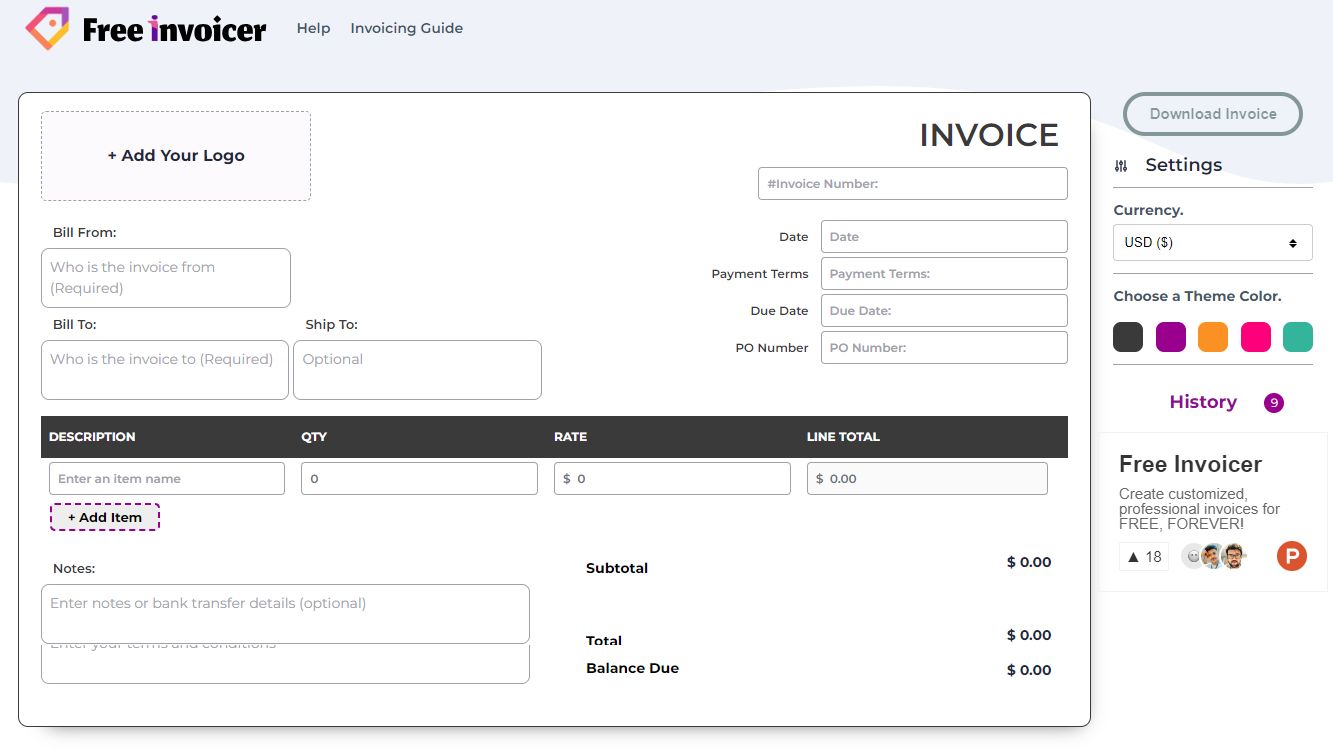Open the Due Date picker field

pyautogui.click(x=943, y=310)
